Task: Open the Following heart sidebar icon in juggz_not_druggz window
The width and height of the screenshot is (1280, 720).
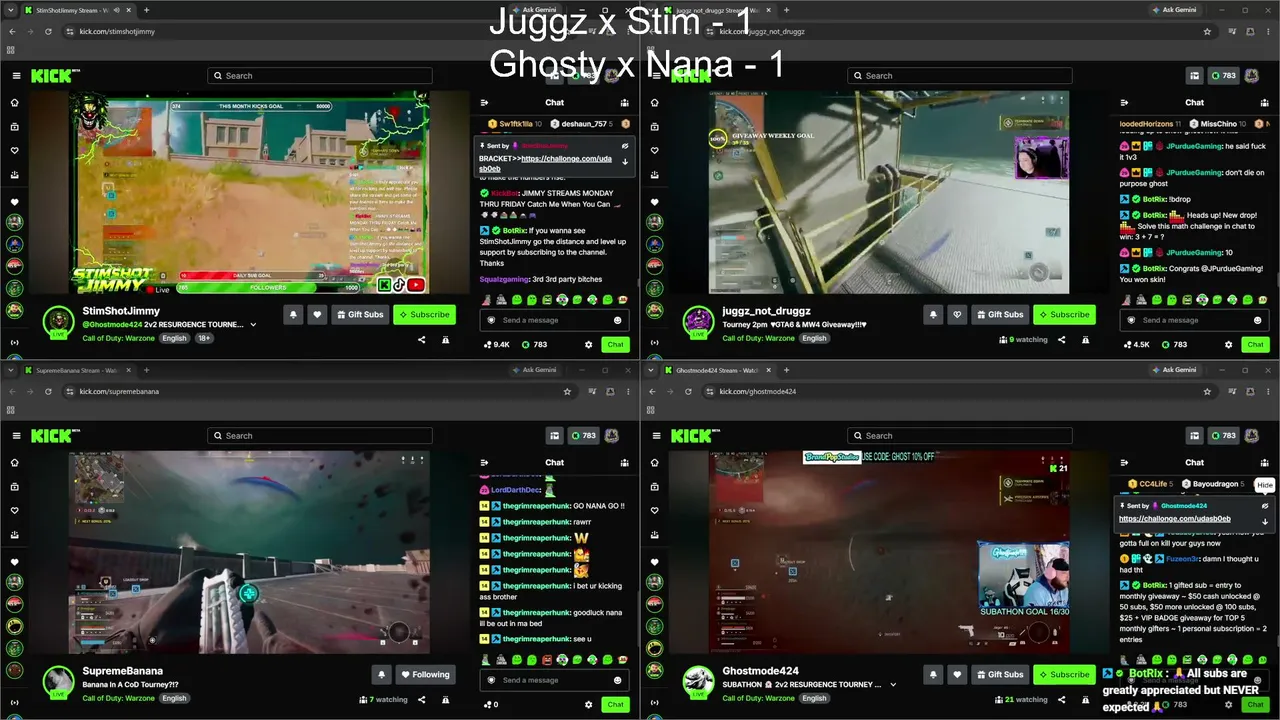Action: (654, 151)
